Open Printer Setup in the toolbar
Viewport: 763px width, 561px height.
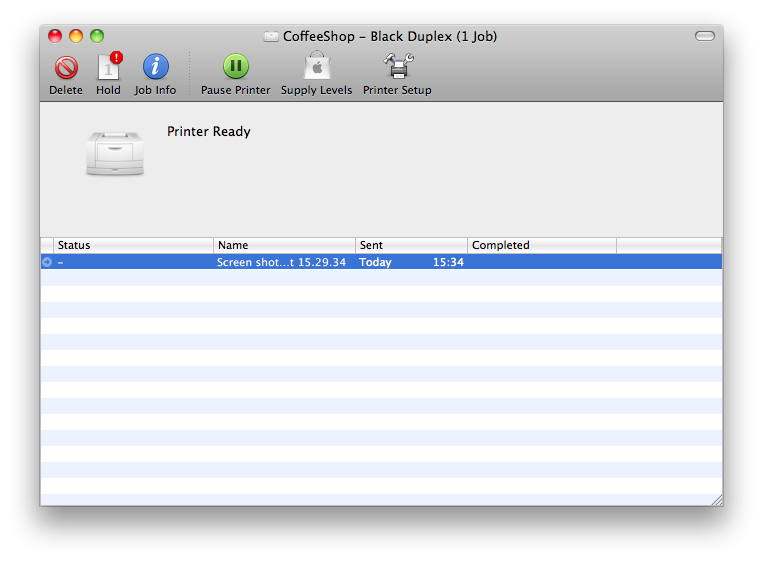coord(397,68)
